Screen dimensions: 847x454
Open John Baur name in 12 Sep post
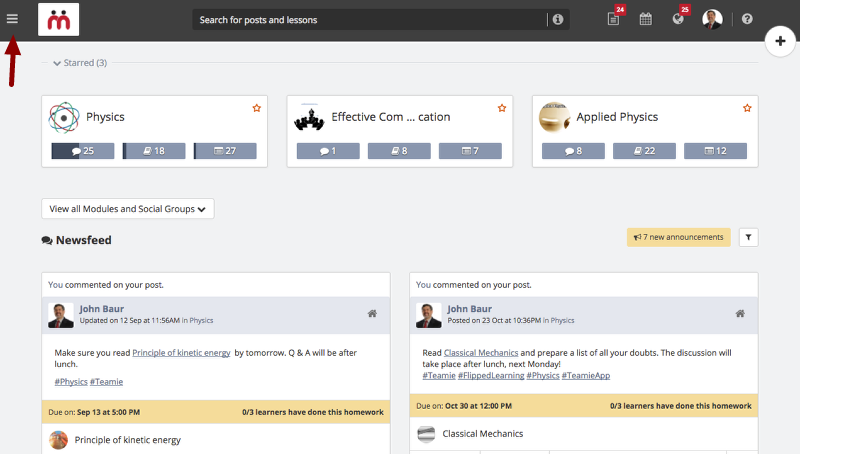coord(102,309)
